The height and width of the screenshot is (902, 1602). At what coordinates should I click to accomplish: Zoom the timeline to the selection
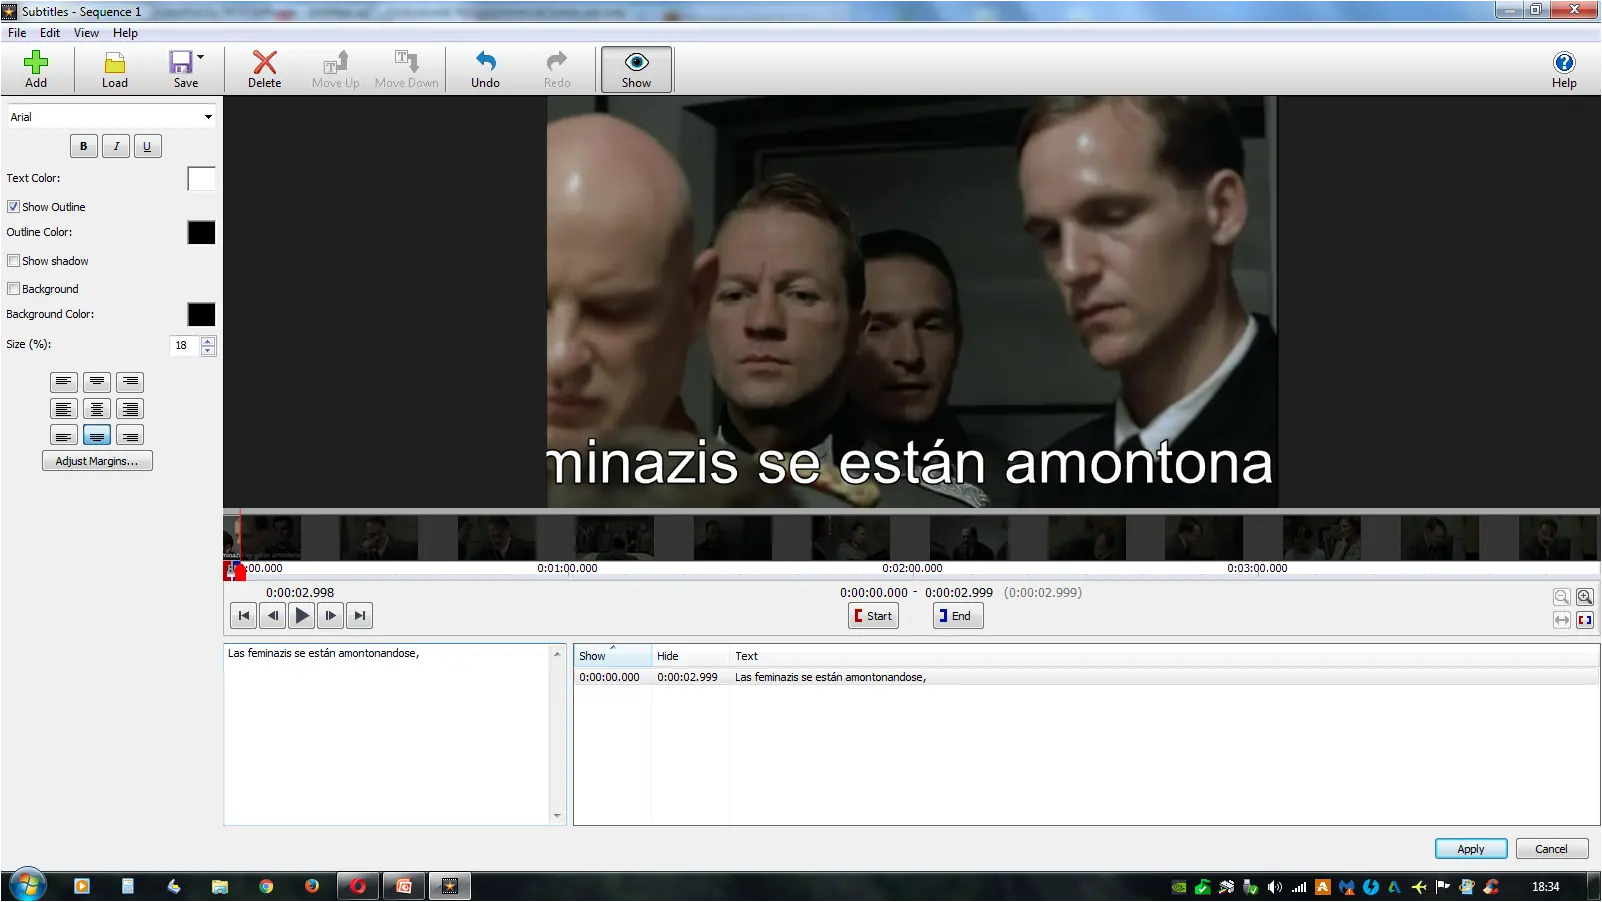(1585, 620)
